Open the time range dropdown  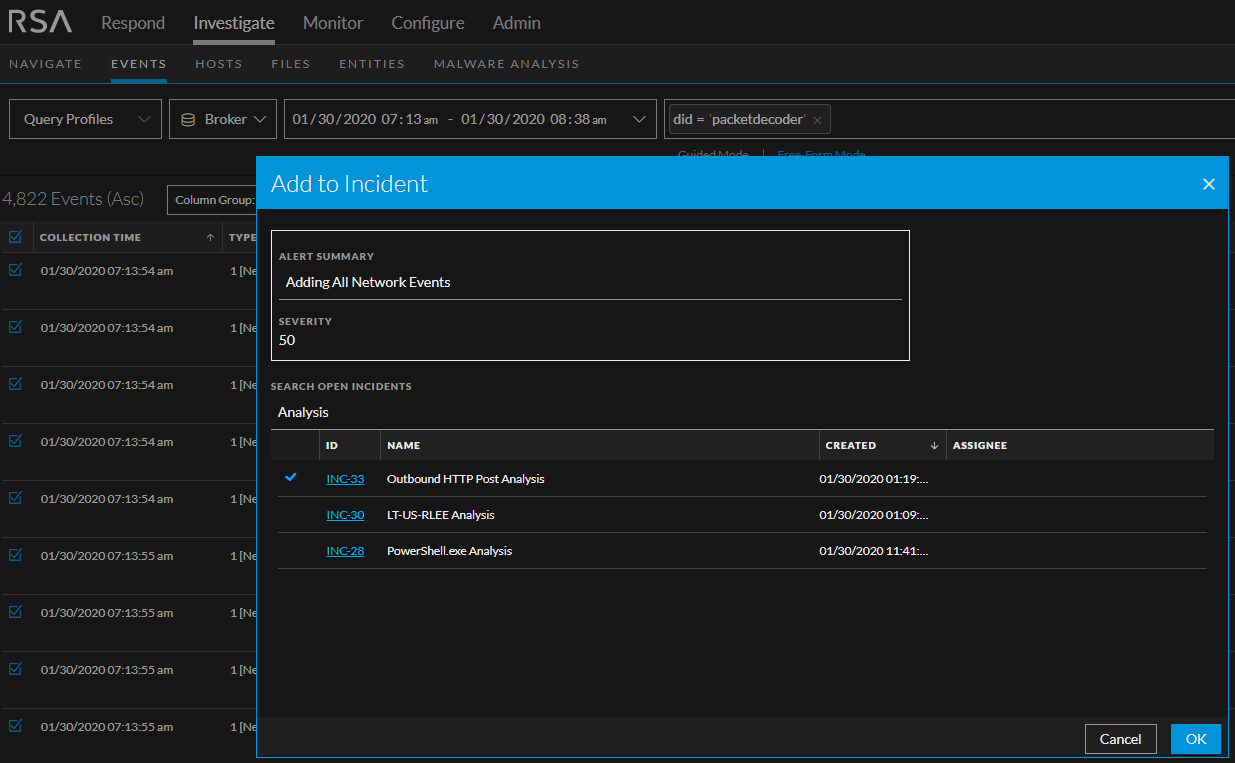point(470,119)
